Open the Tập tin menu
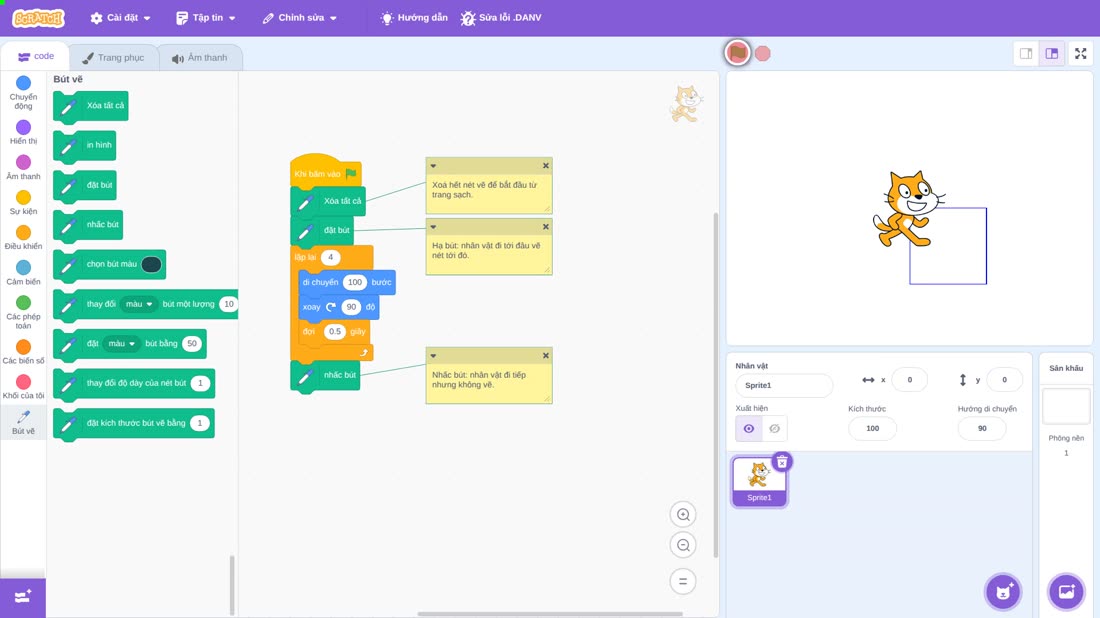The image size is (1100, 618). (206, 18)
